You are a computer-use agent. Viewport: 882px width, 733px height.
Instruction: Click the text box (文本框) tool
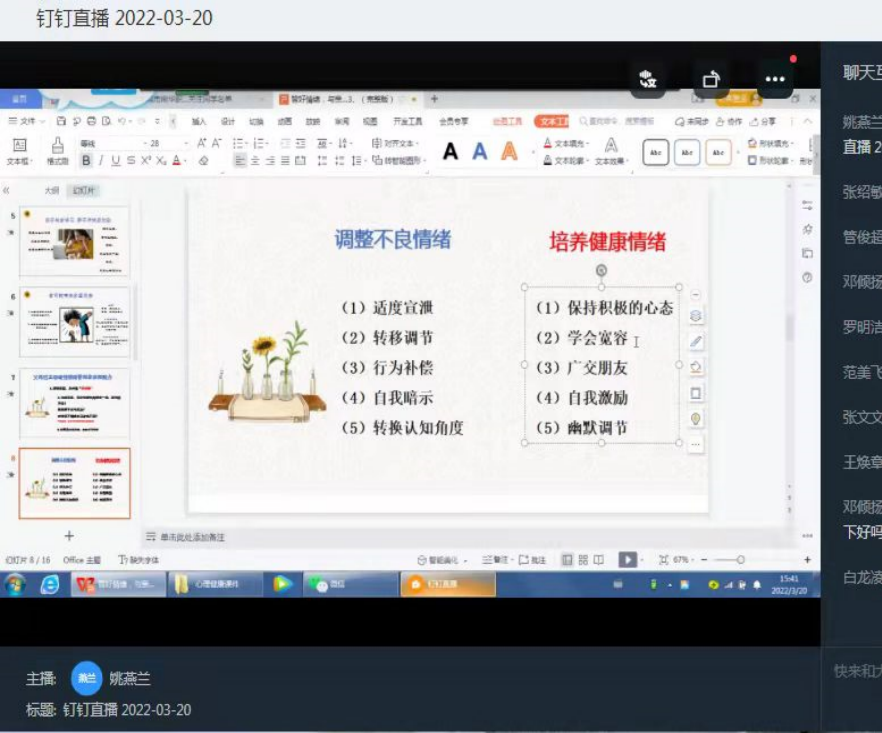(20, 151)
